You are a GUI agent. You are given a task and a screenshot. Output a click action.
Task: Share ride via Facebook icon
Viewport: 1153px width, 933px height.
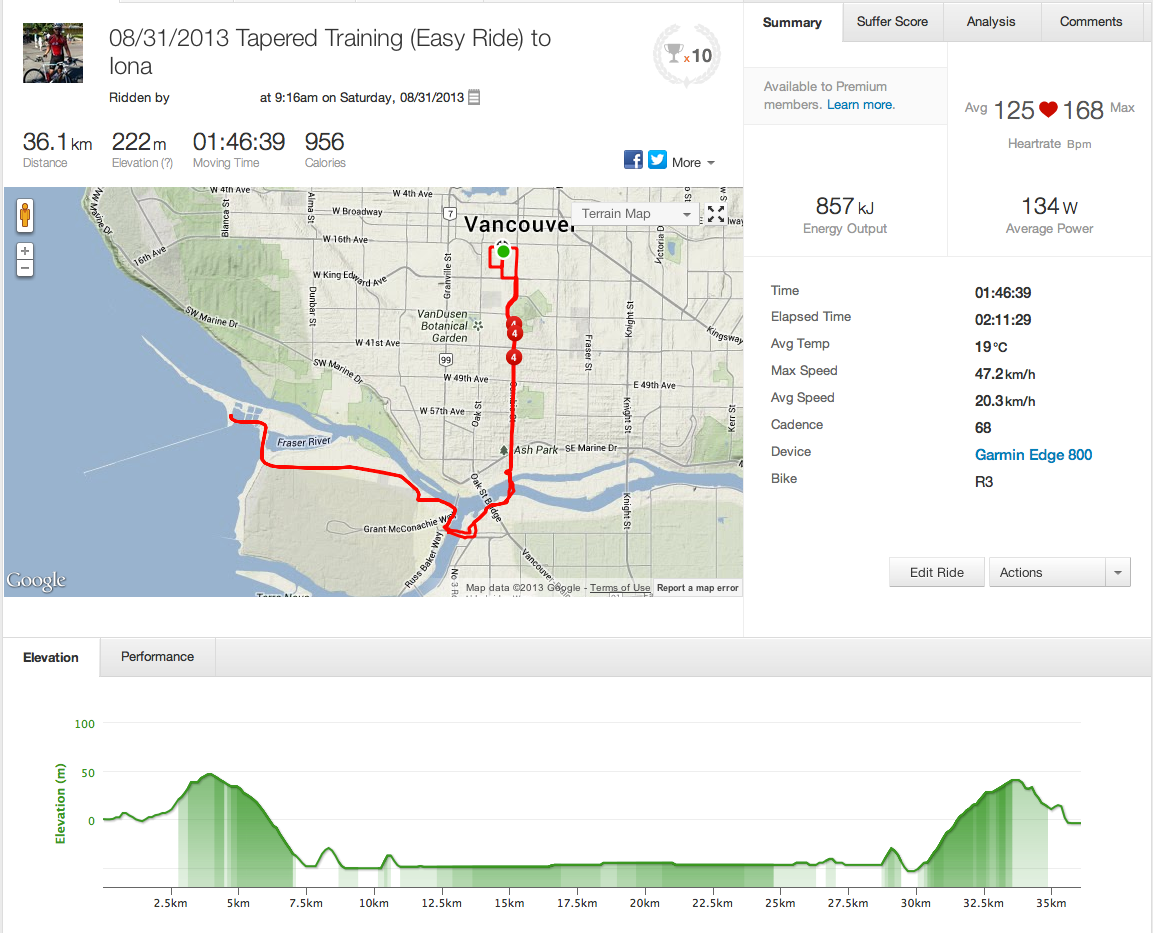633,160
